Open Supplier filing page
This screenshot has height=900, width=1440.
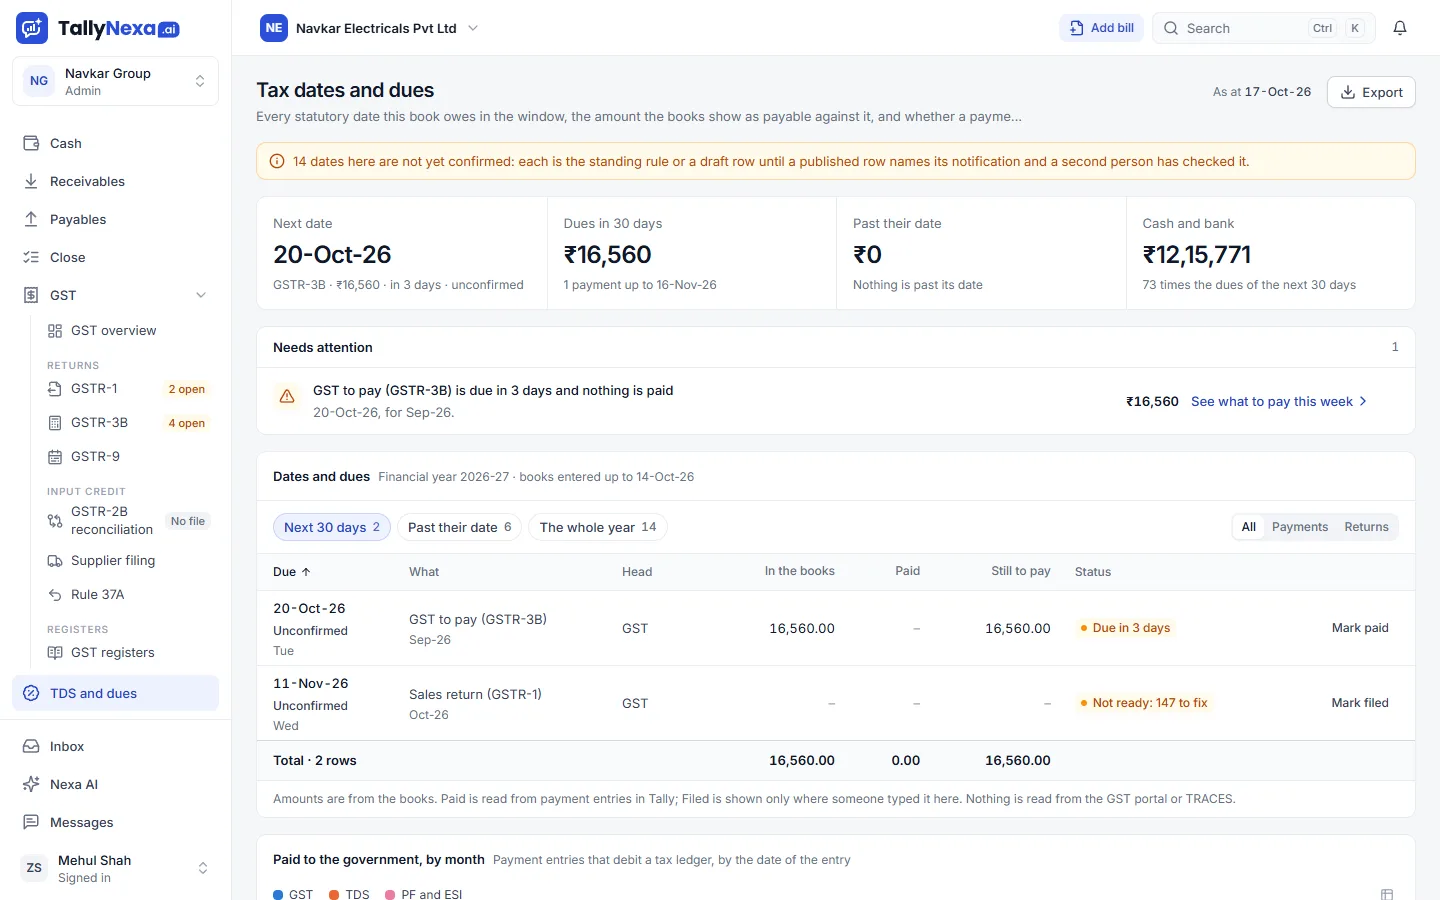pyautogui.click(x=128, y=560)
